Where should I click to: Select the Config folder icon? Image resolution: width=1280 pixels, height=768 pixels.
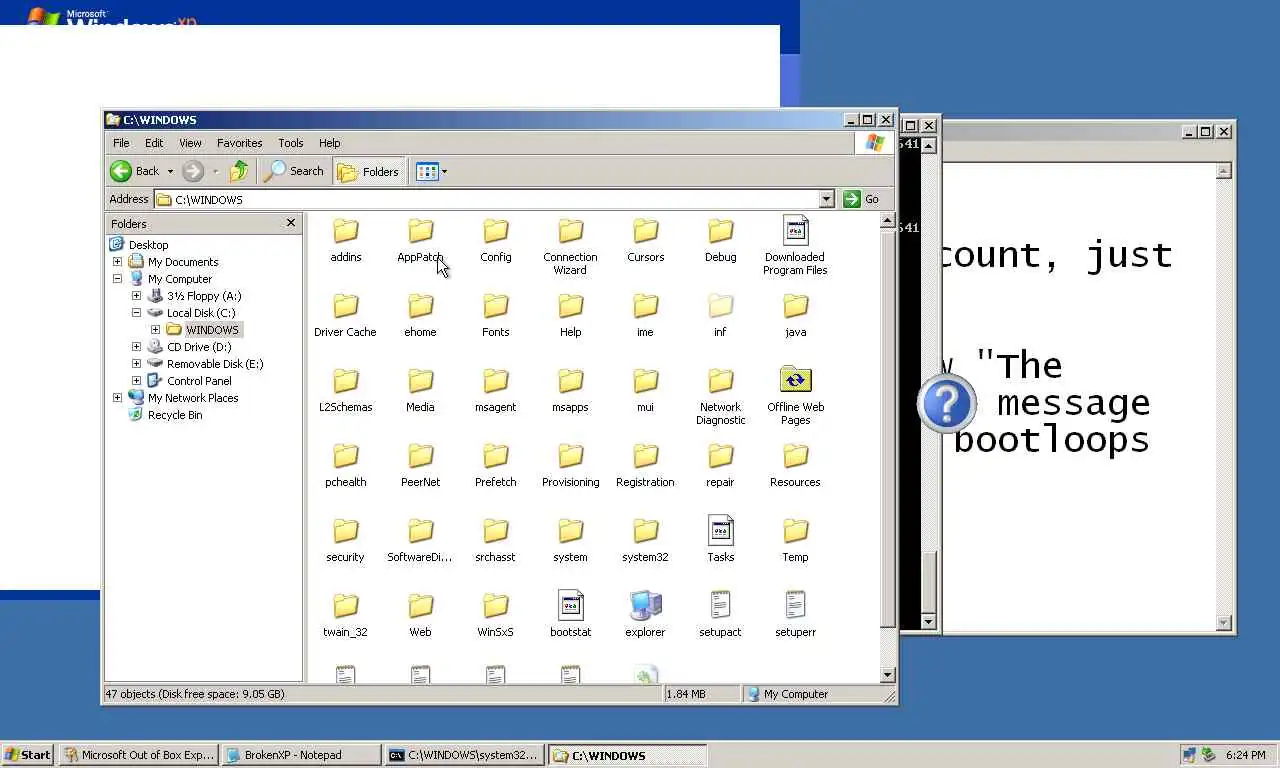pos(496,231)
